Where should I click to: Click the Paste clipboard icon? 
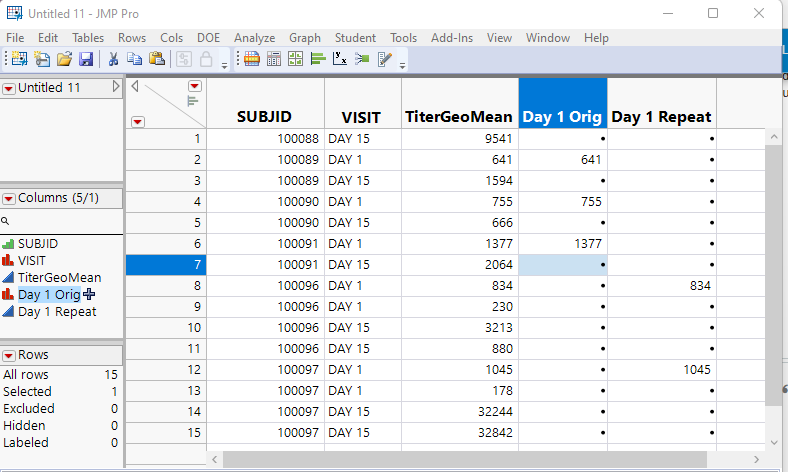point(157,59)
